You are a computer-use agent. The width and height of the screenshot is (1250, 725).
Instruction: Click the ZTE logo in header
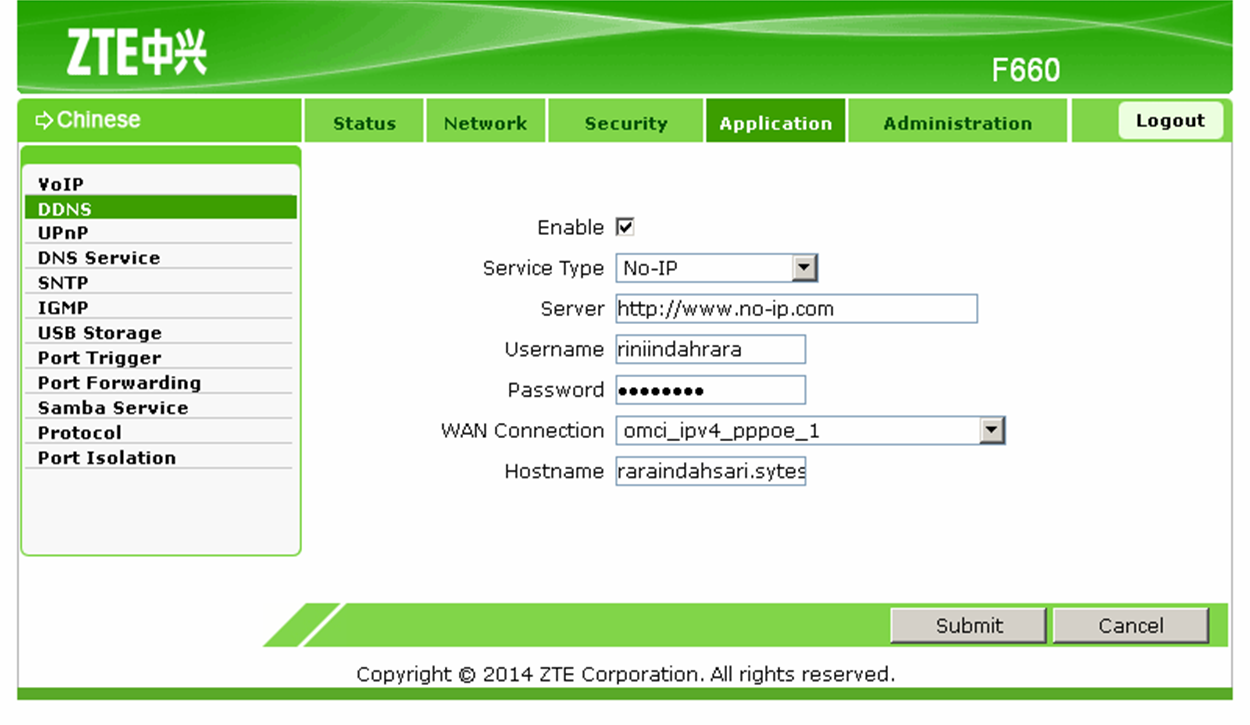point(137,50)
